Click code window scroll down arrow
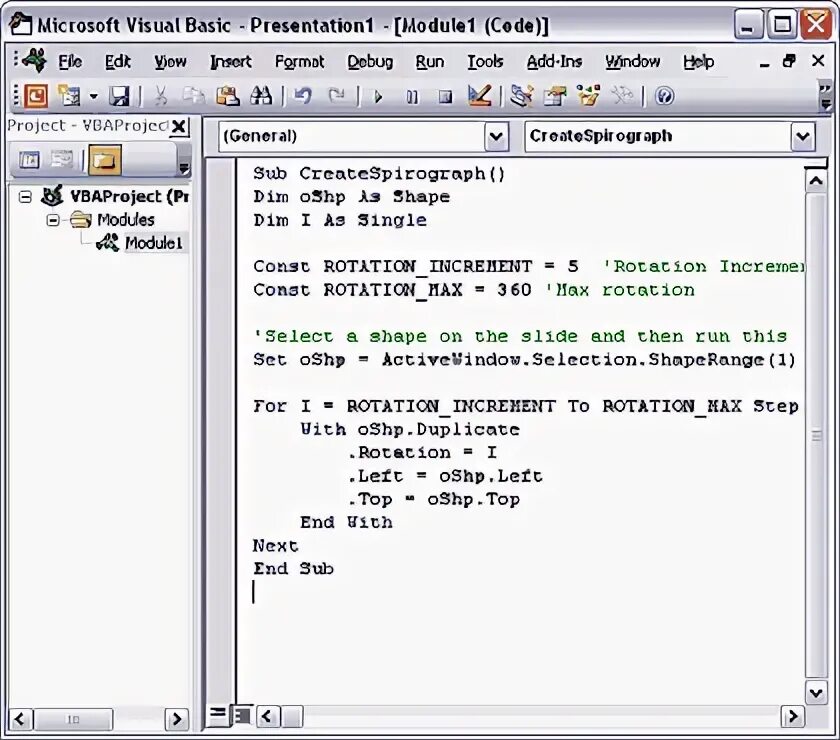This screenshot has height=740, width=840. (816, 692)
